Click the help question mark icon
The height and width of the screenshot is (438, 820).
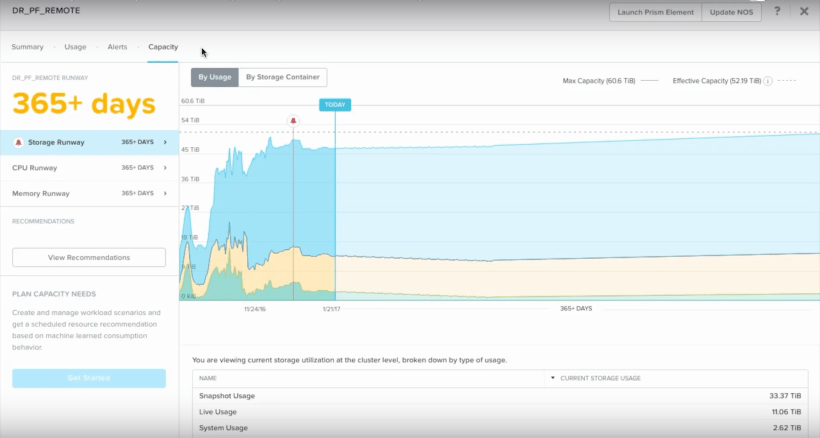[x=777, y=11]
